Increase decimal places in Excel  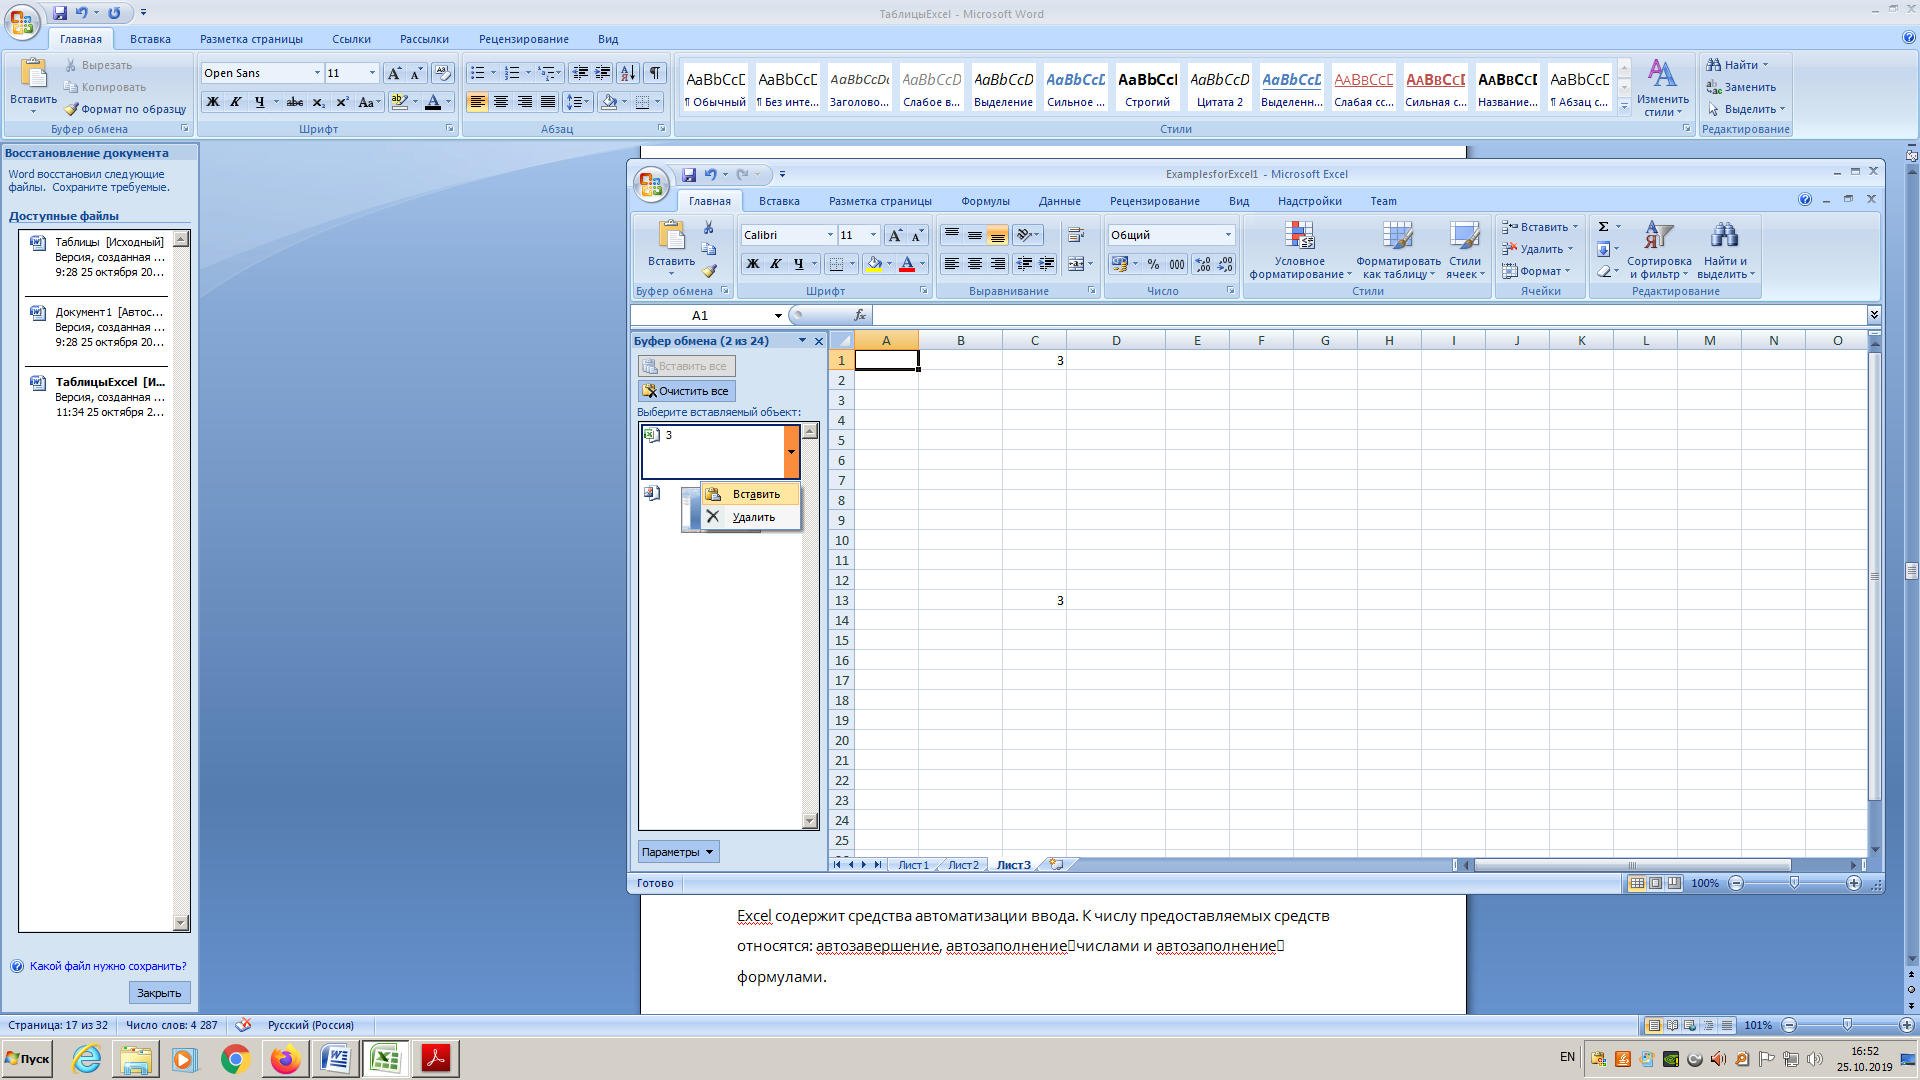click(x=1203, y=264)
